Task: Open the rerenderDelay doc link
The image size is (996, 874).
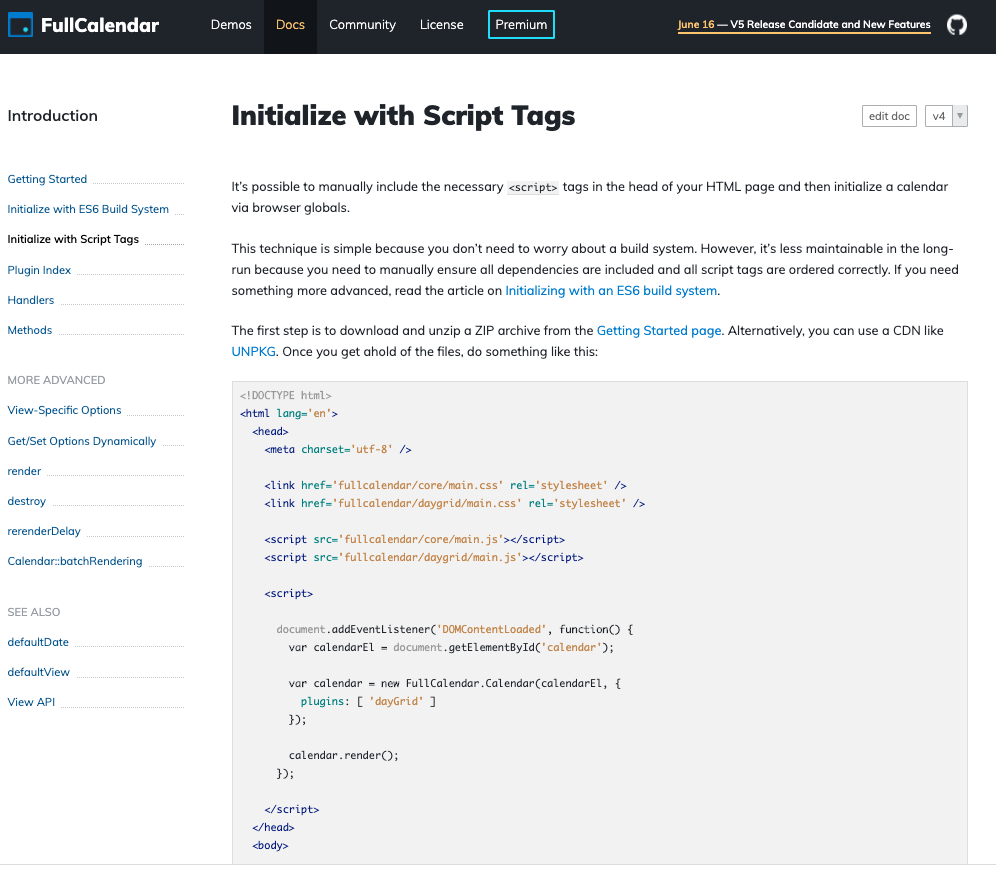Action: point(44,531)
